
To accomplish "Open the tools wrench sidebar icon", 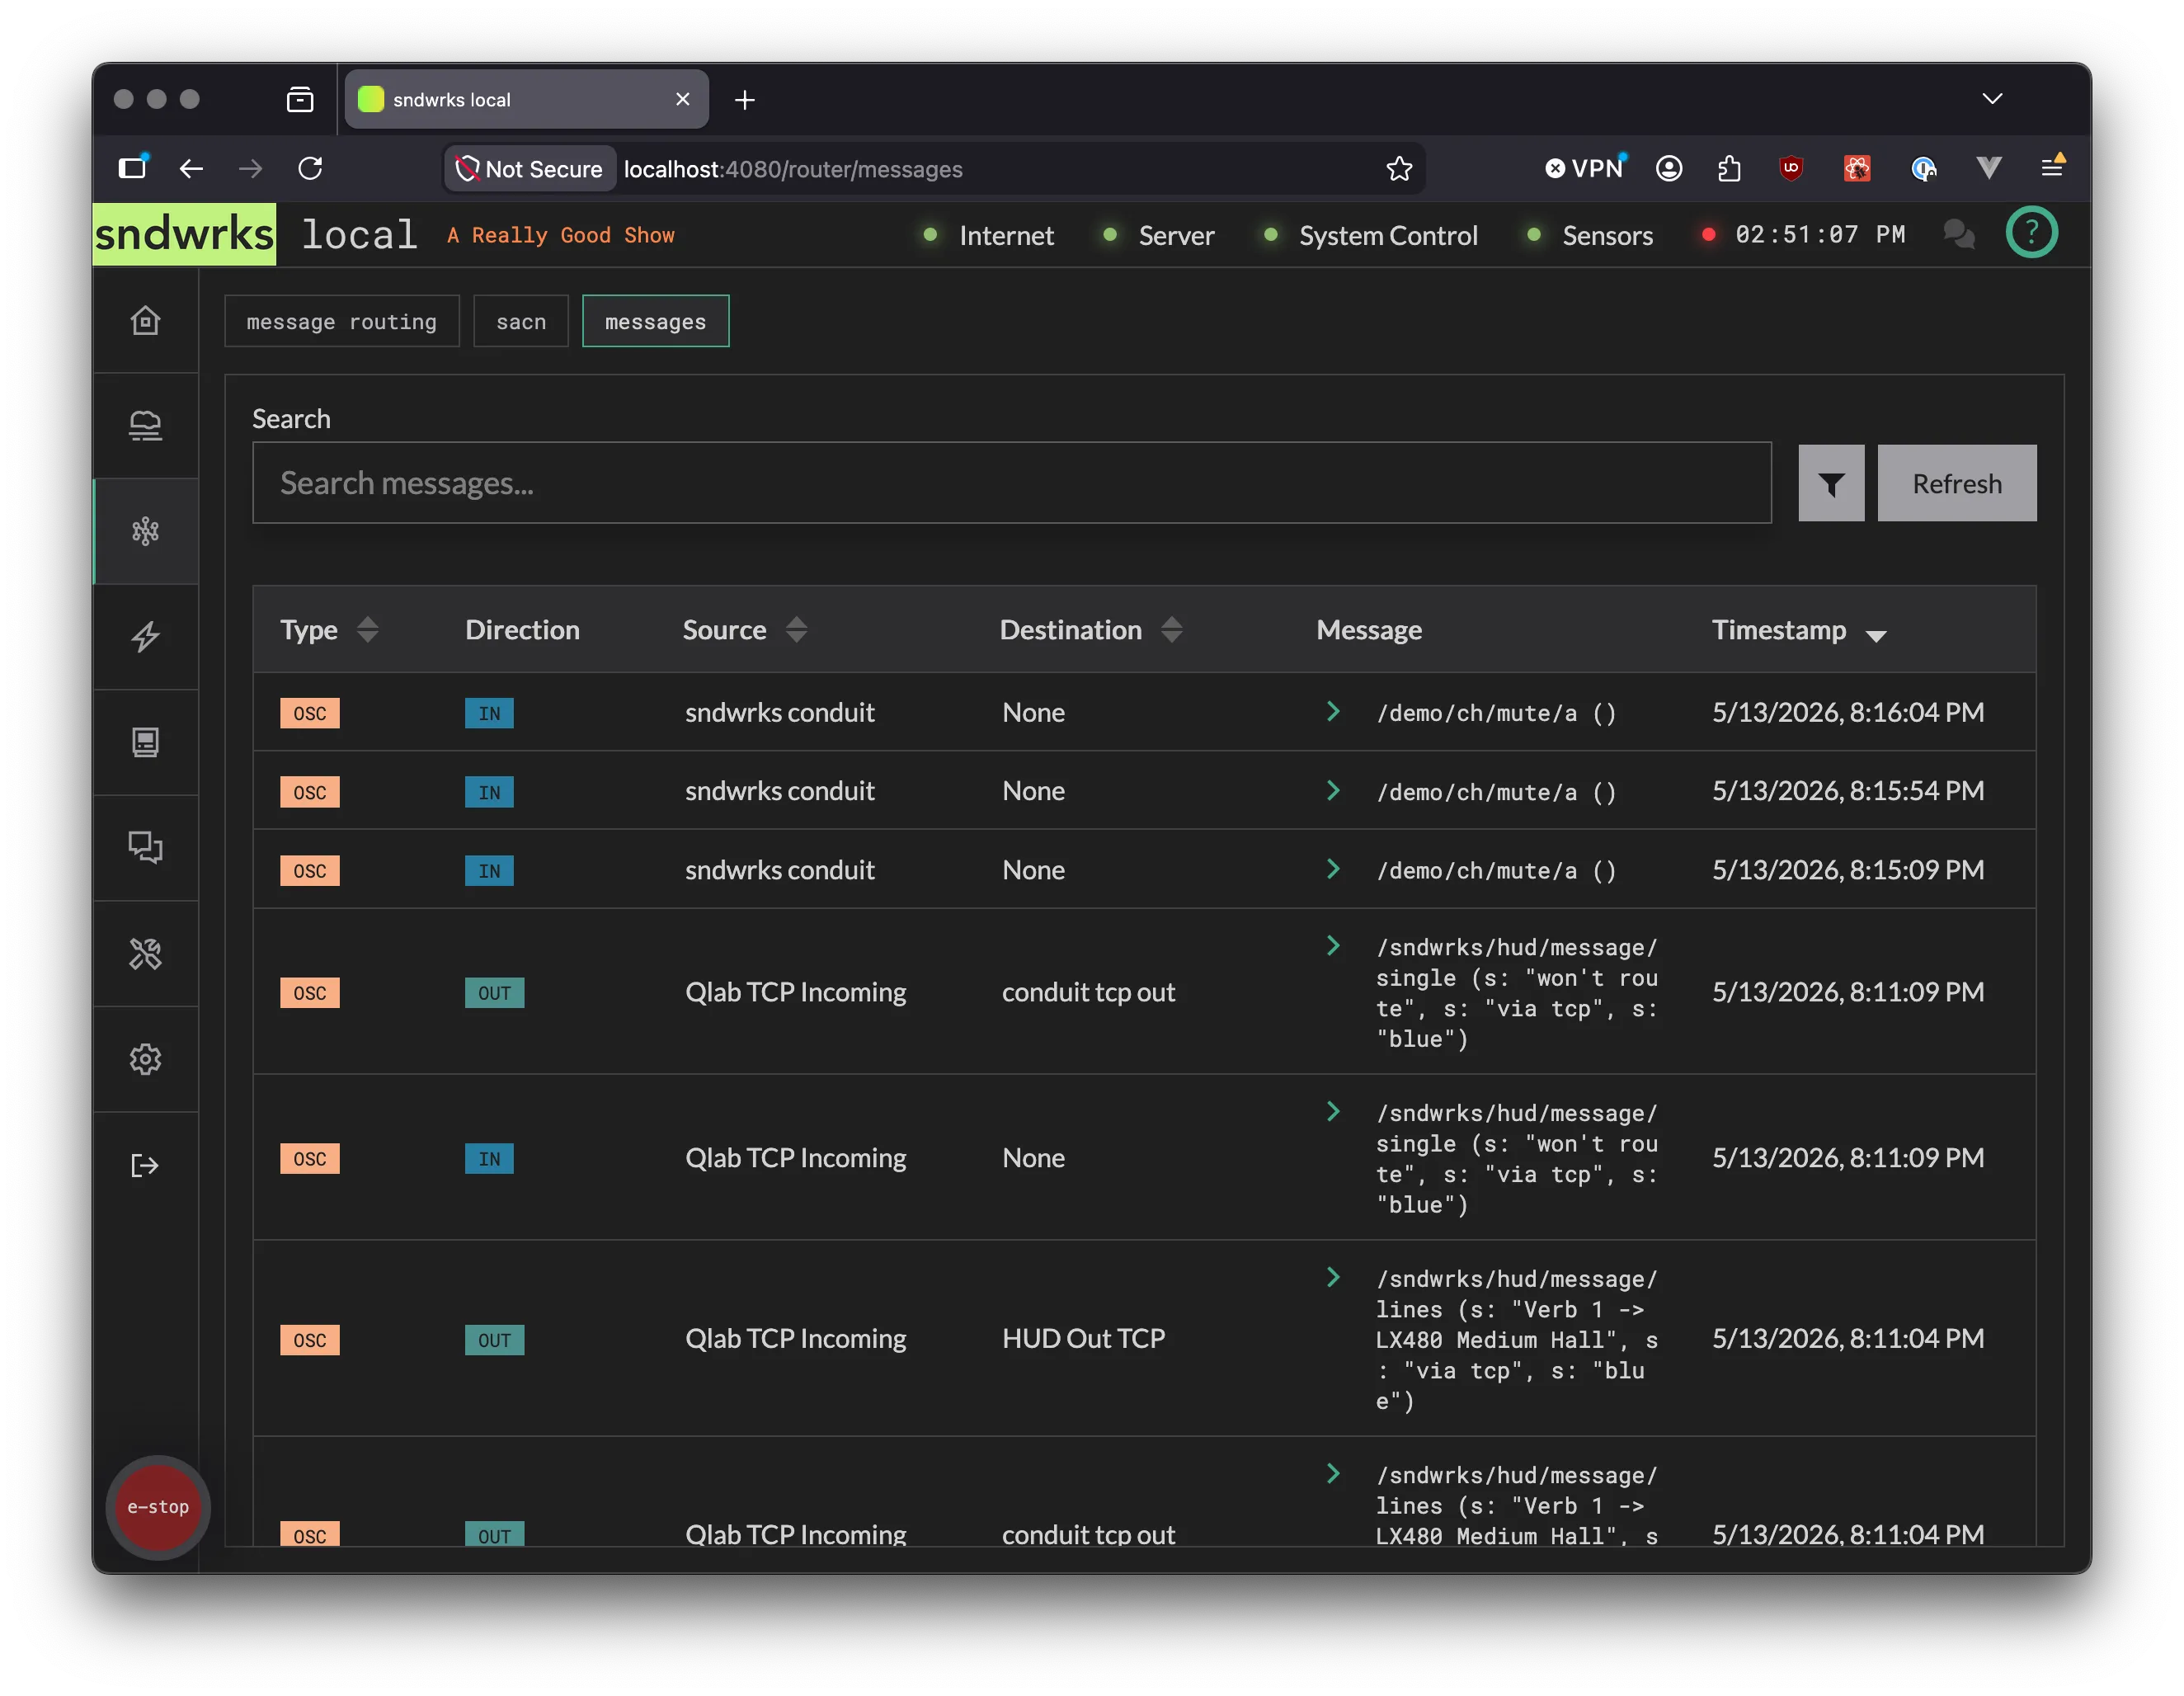I will (x=146, y=954).
